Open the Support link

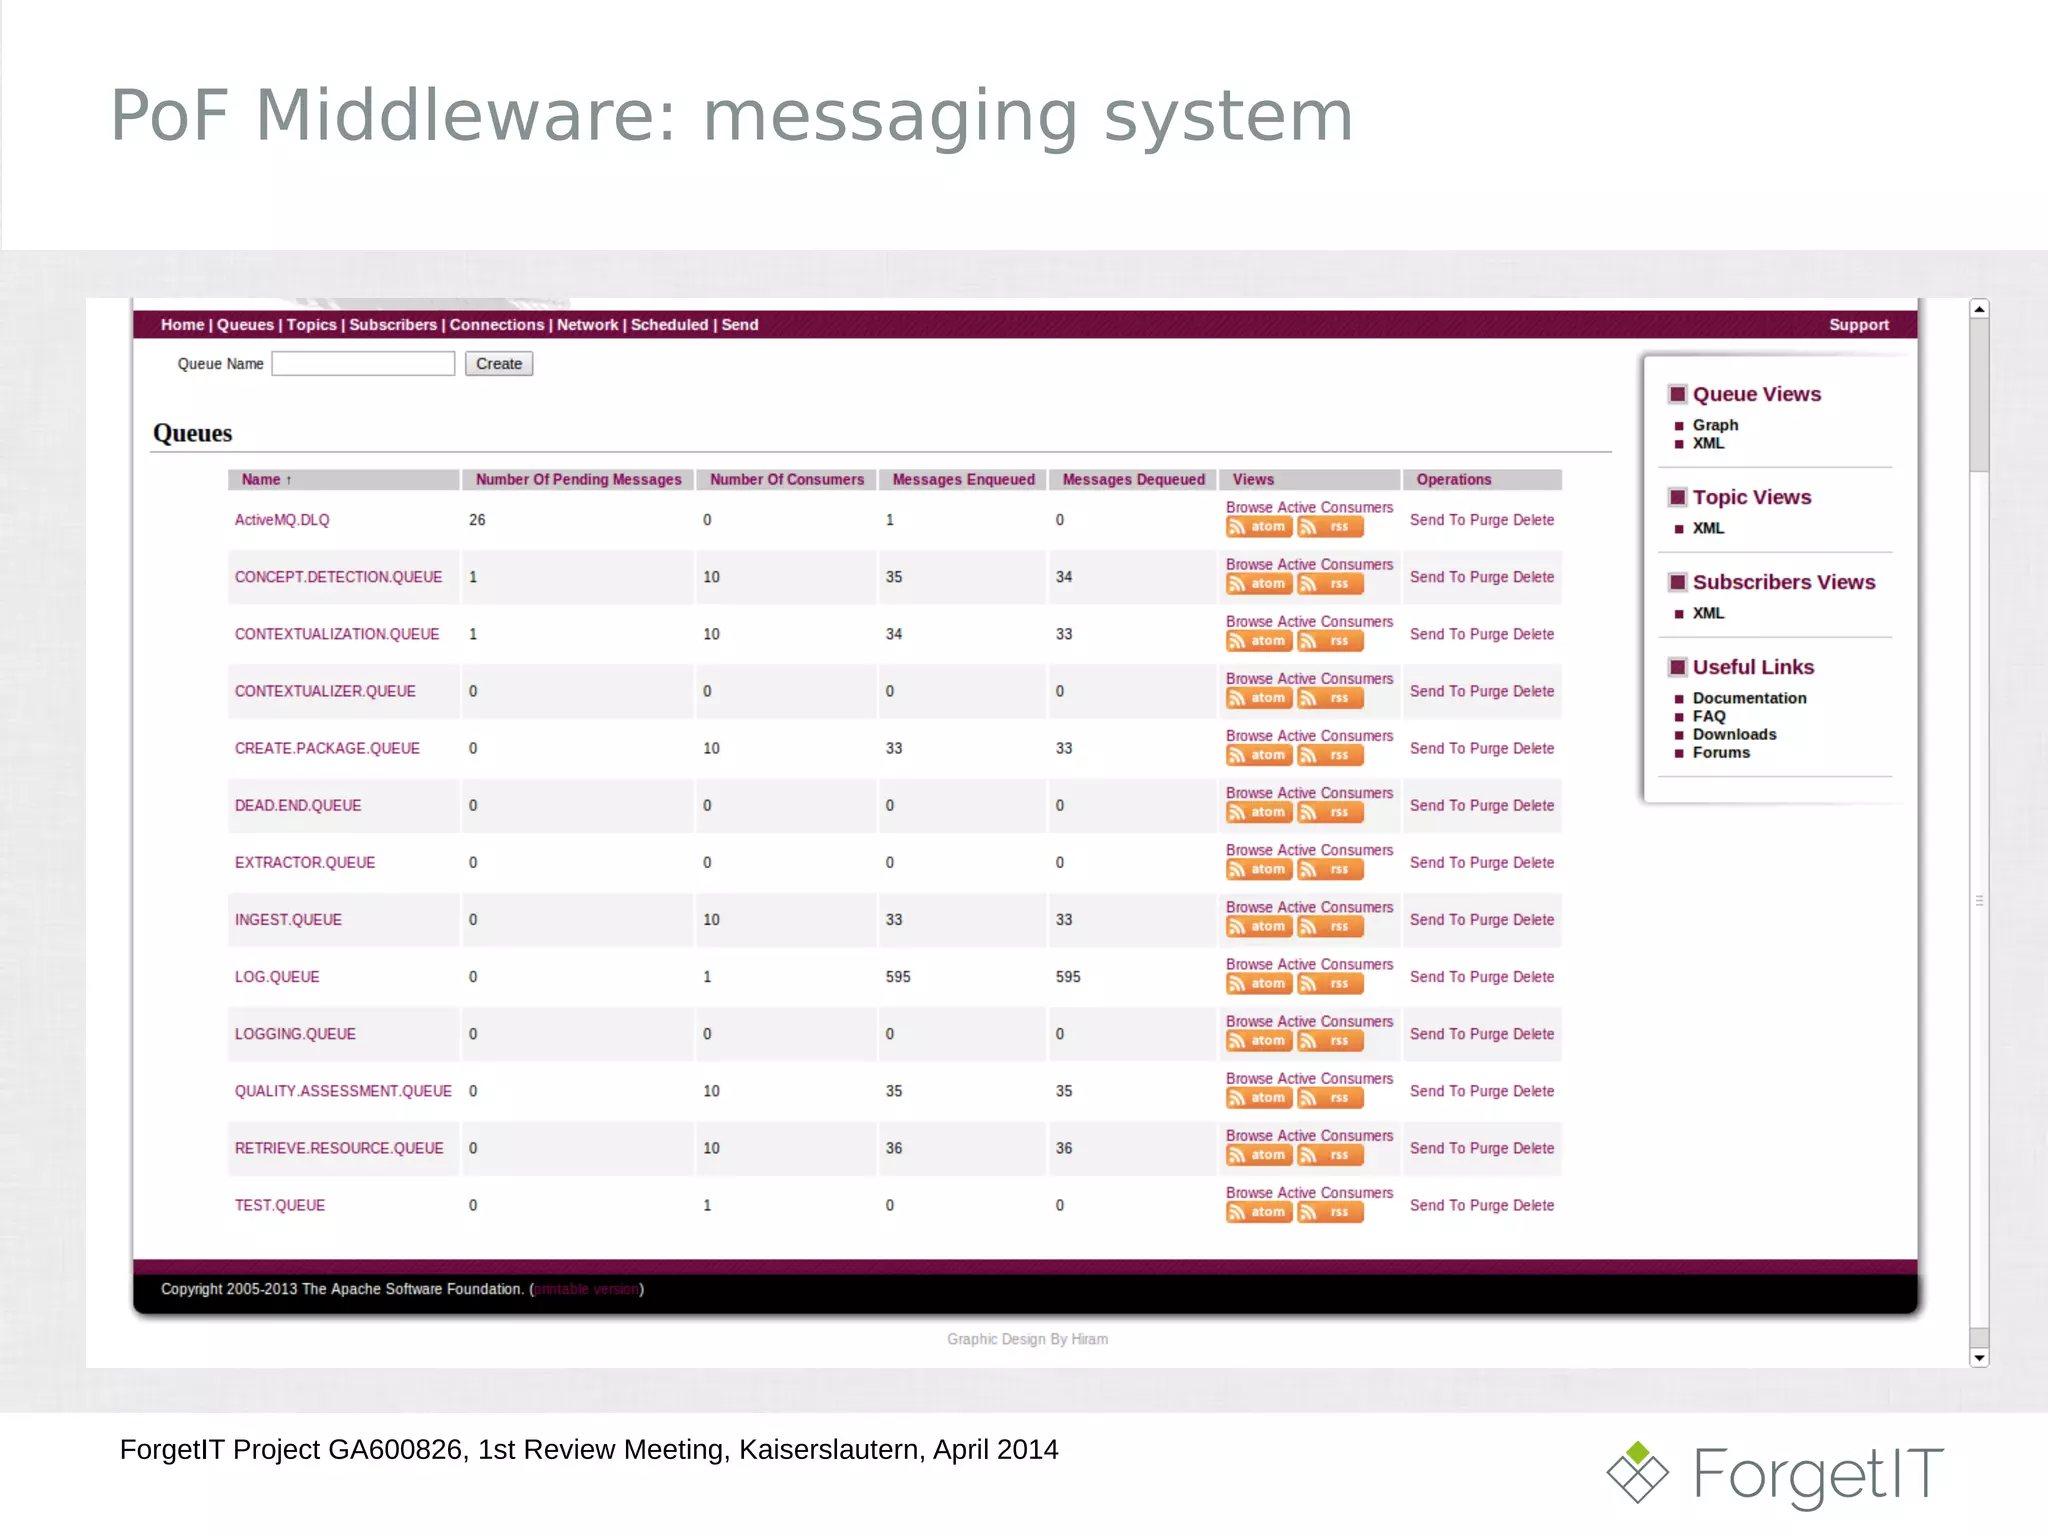point(1859,324)
